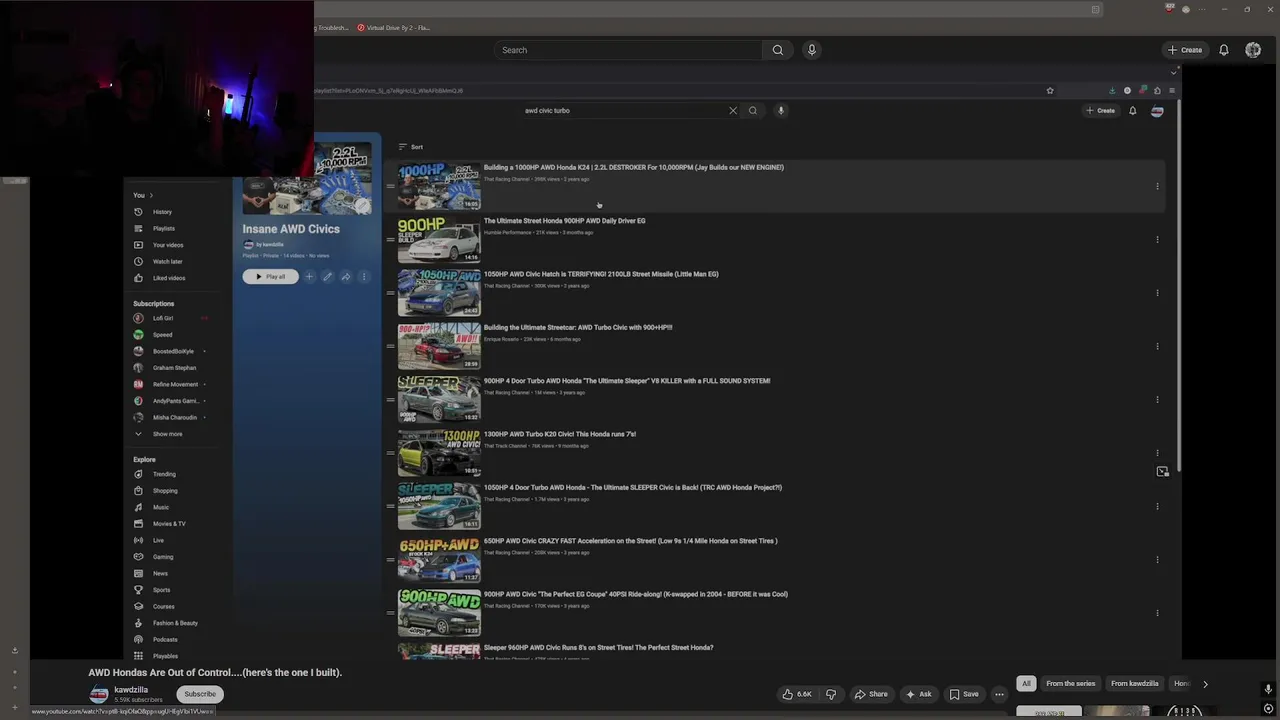Open 1050HP AWD Civic Hatch thumbnail
This screenshot has height=720, width=1280.
tap(439, 293)
